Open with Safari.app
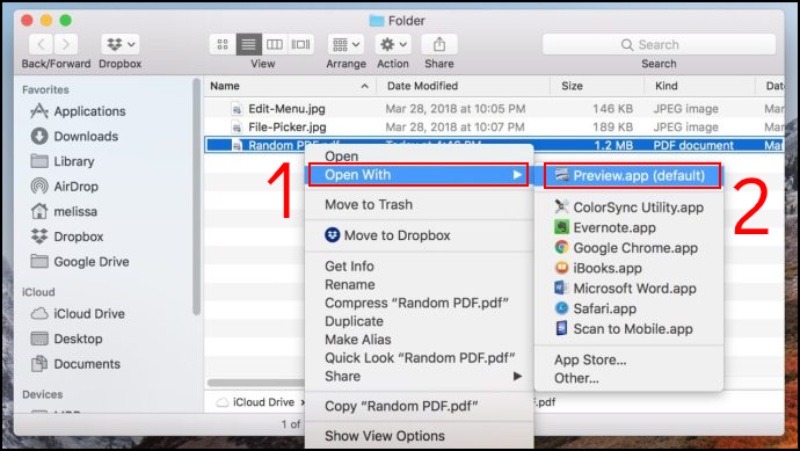The width and height of the screenshot is (800, 451). [x=629, y=309]
